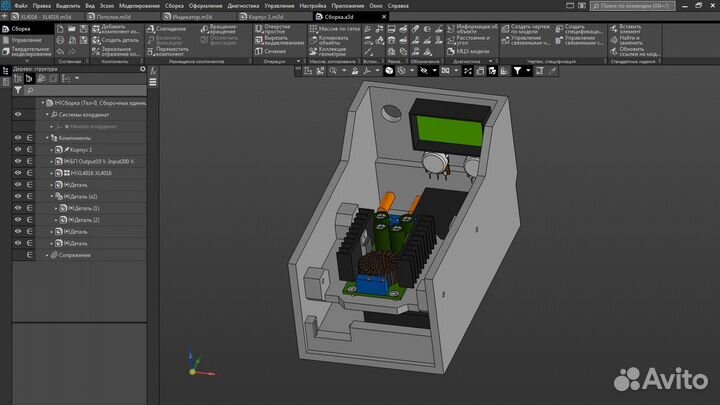Click the Создать деталь button
The image size is (720, 405).
115,40
